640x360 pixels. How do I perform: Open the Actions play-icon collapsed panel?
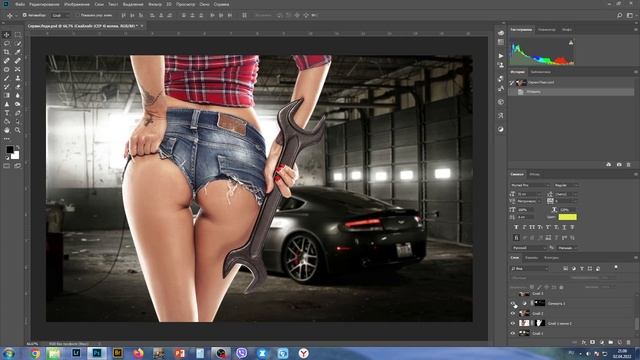[501, 56]
